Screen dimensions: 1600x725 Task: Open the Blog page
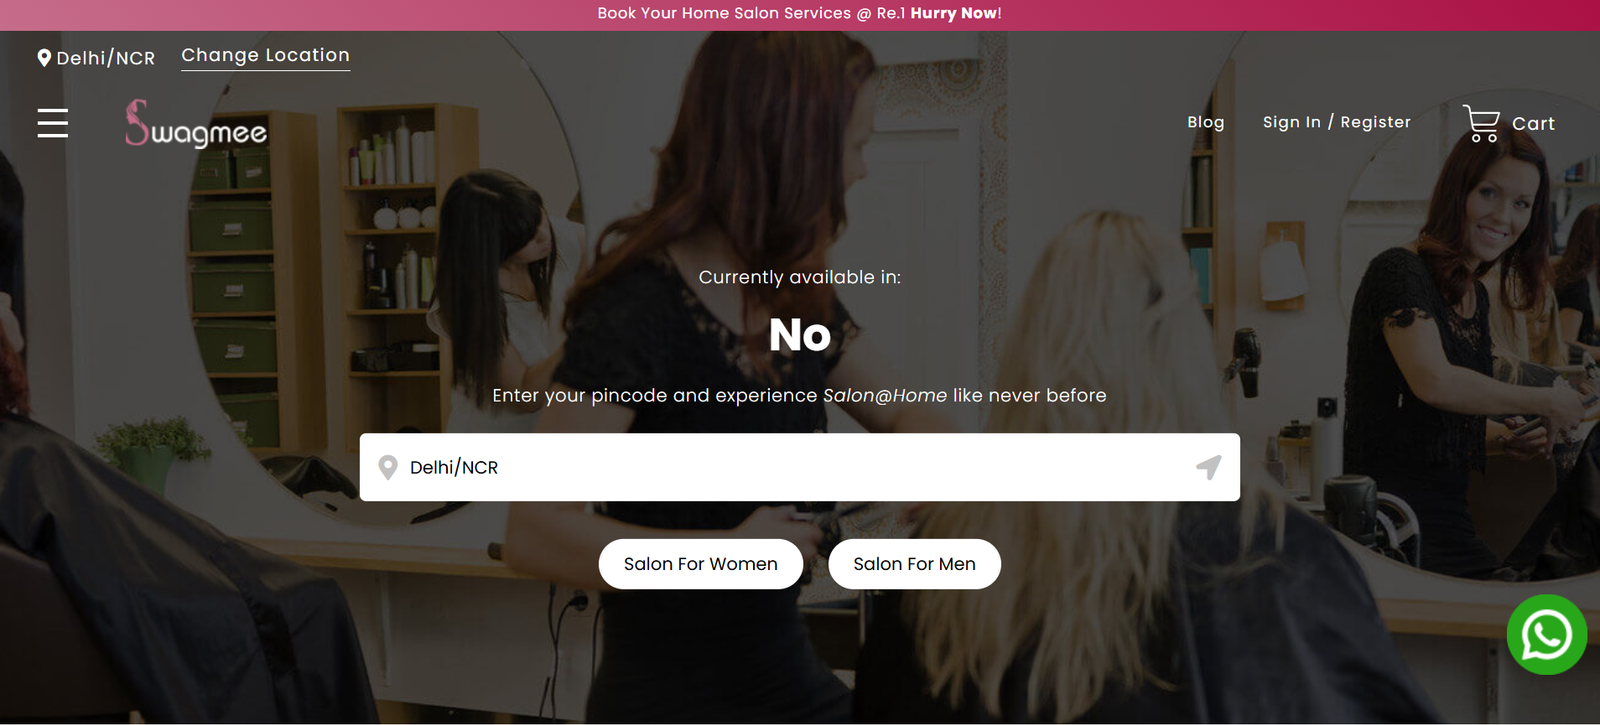1205,122
